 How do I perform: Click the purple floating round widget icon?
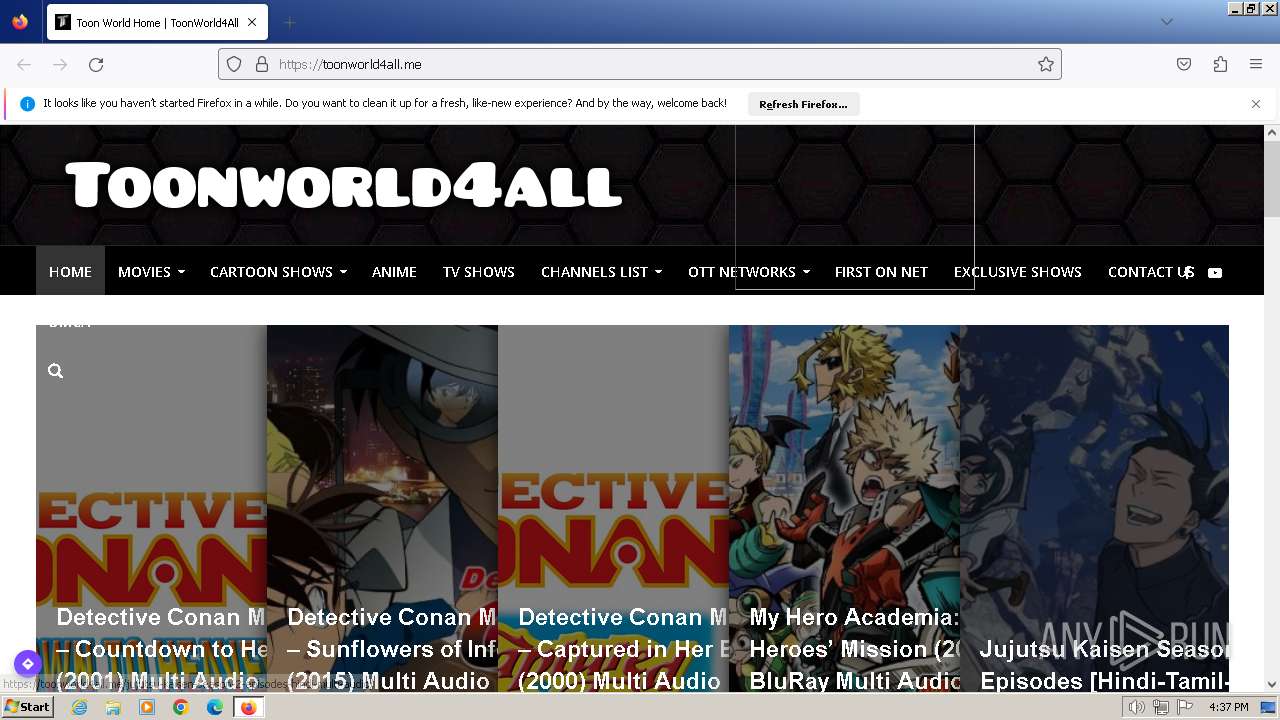click(x=27, y=663)
